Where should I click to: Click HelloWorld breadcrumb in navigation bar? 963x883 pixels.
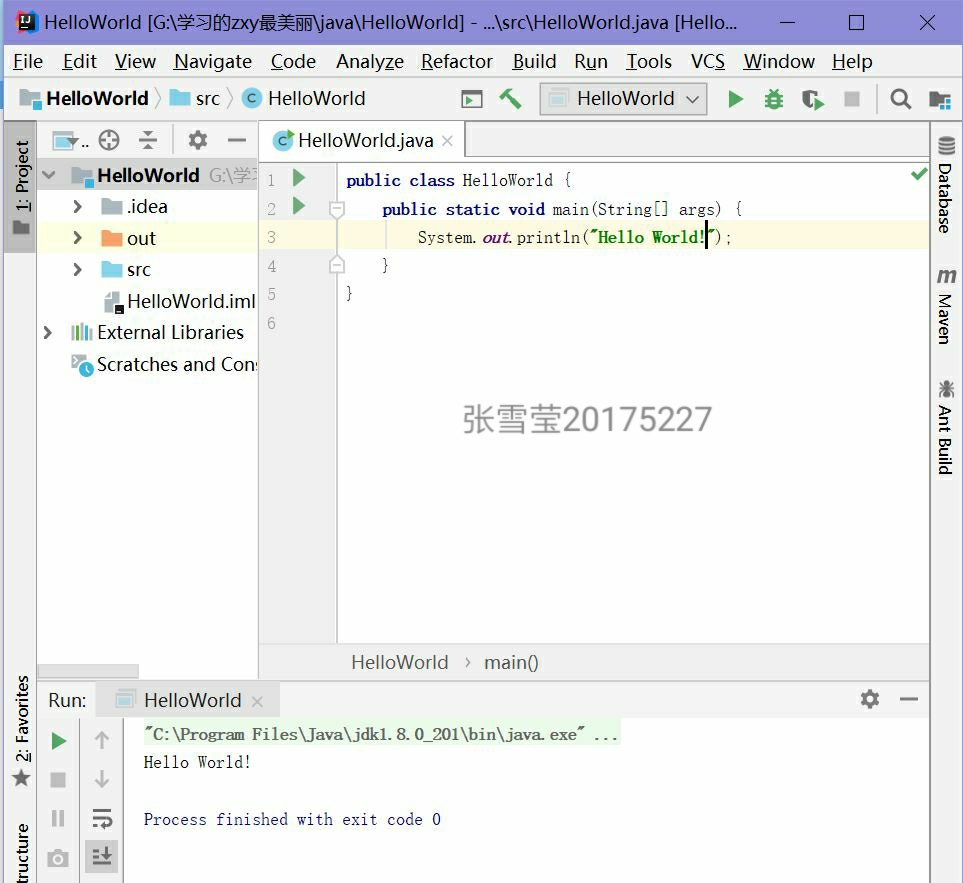(x=84, y=98)
